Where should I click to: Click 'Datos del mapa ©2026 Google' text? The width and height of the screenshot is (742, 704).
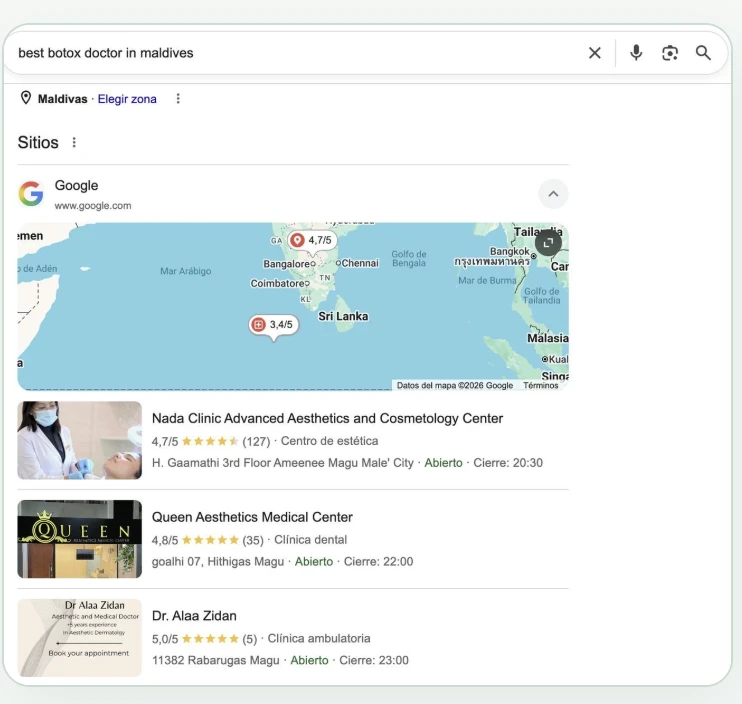(x=455, y=386)
